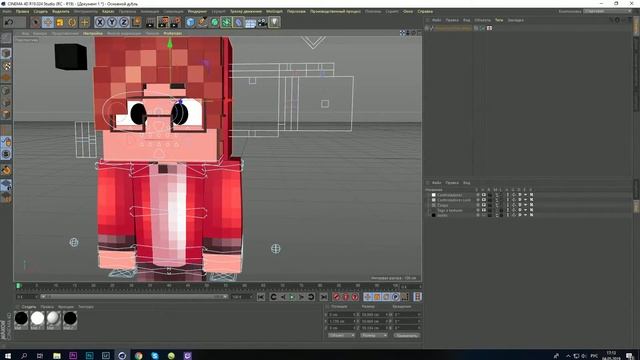Click the green timeline playhead marker
The width and height of the screenshot is (640, 360).
18,286
